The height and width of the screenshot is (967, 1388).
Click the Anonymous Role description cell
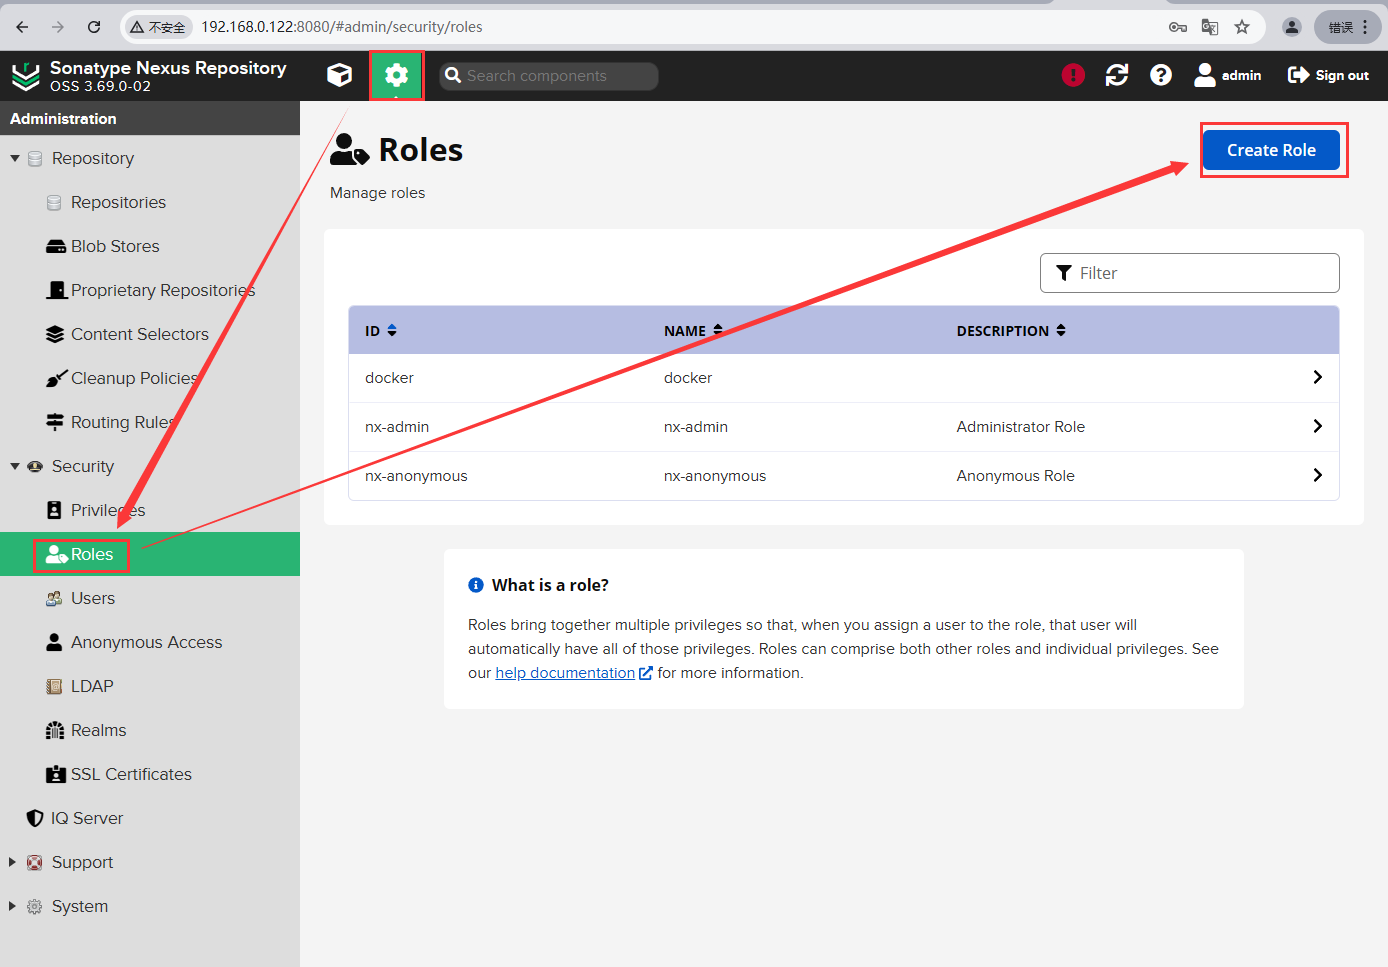pos(1015,476)
